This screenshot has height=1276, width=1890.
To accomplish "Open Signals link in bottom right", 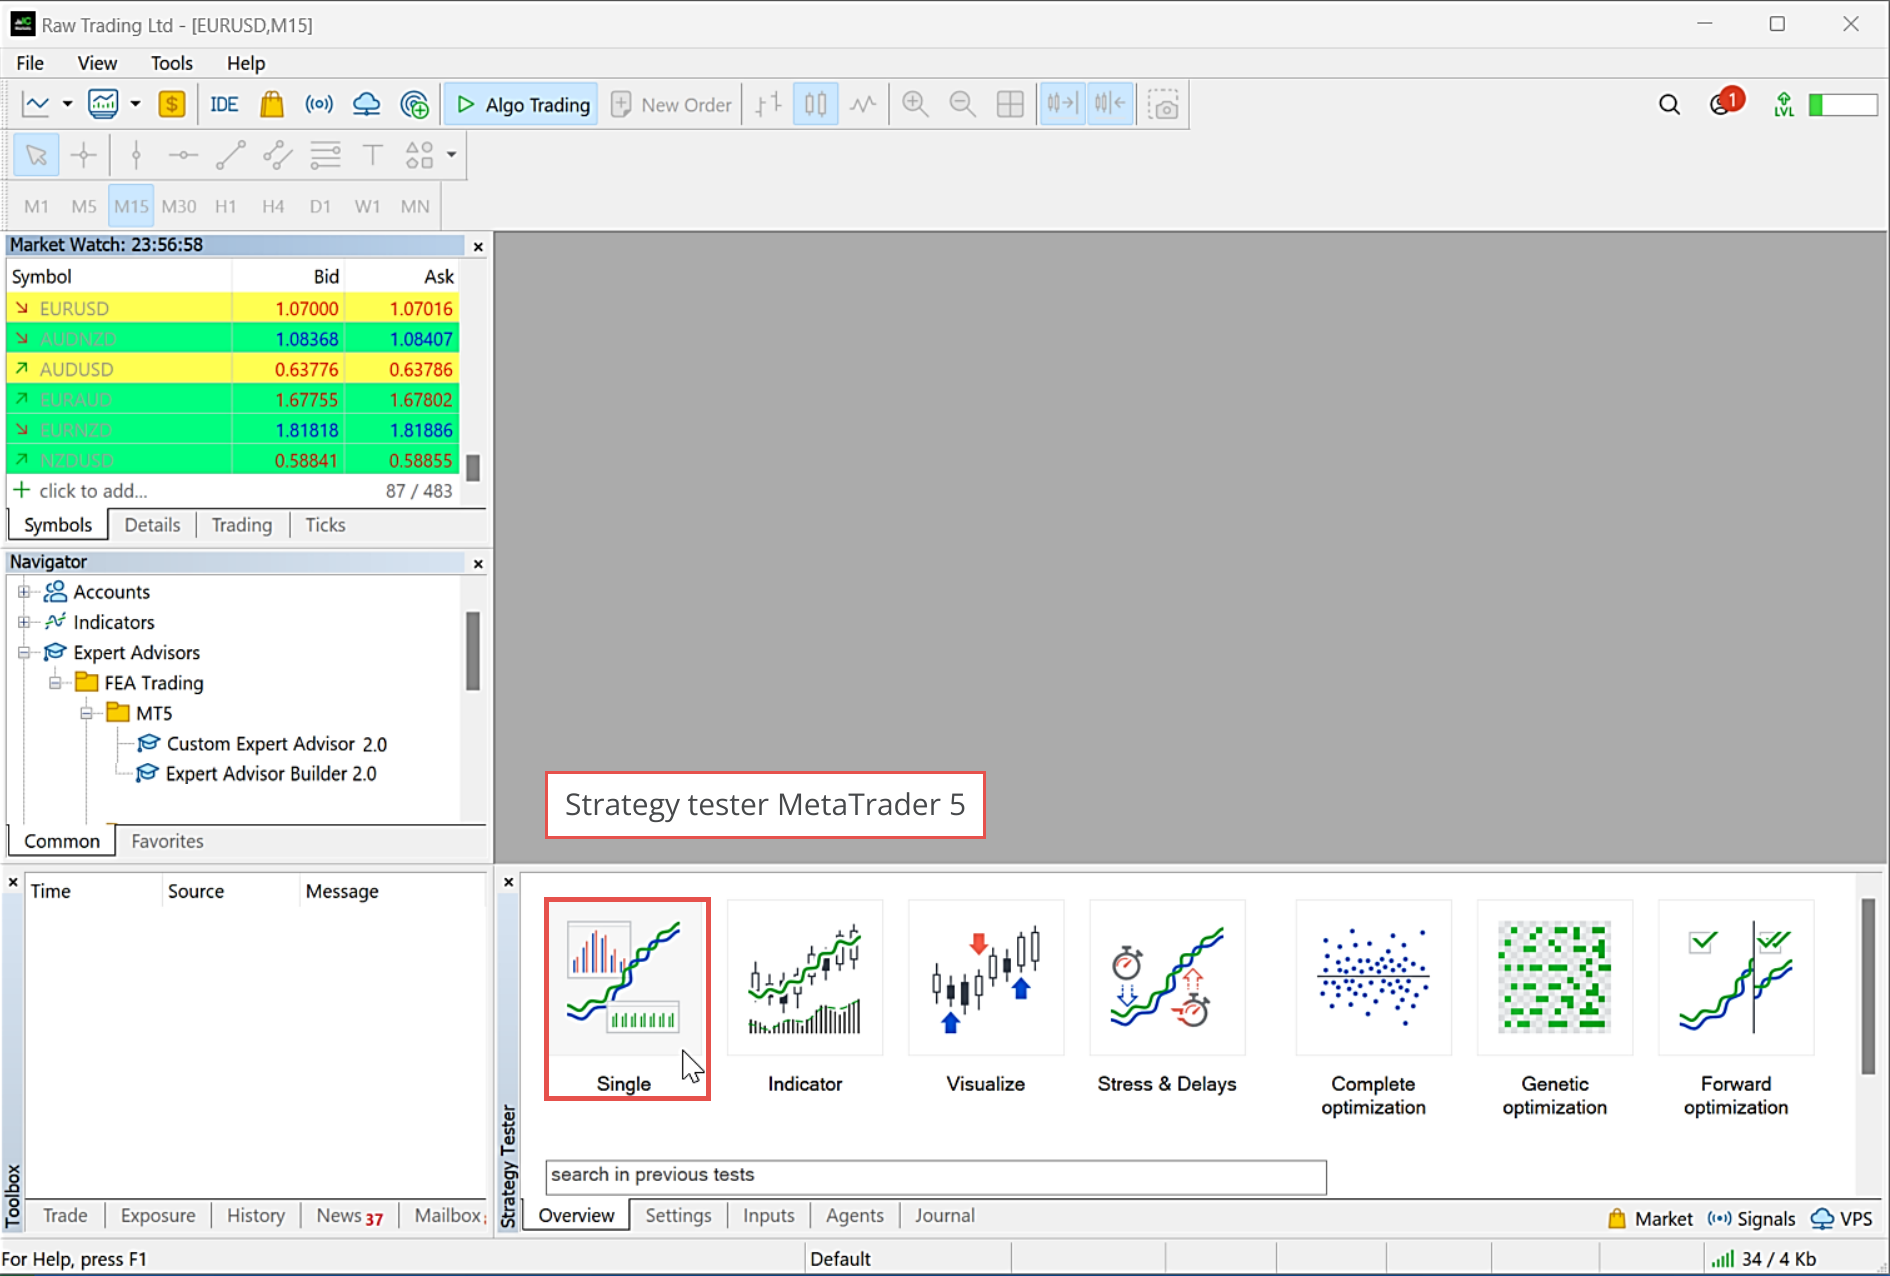I will click(x=1752, y=1219).
